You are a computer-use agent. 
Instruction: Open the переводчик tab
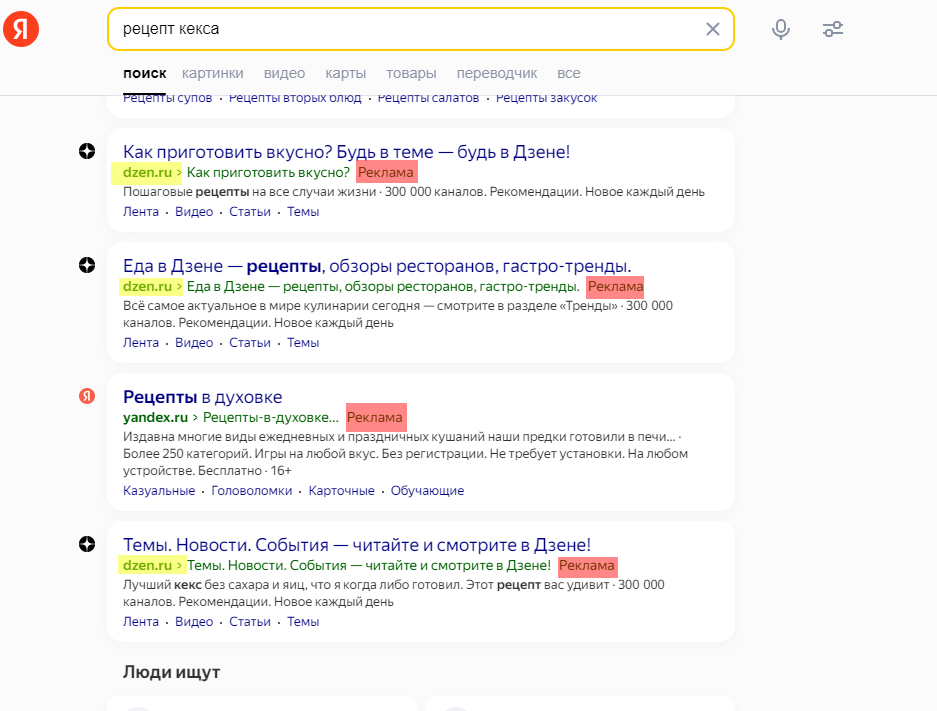click(497, 73)
